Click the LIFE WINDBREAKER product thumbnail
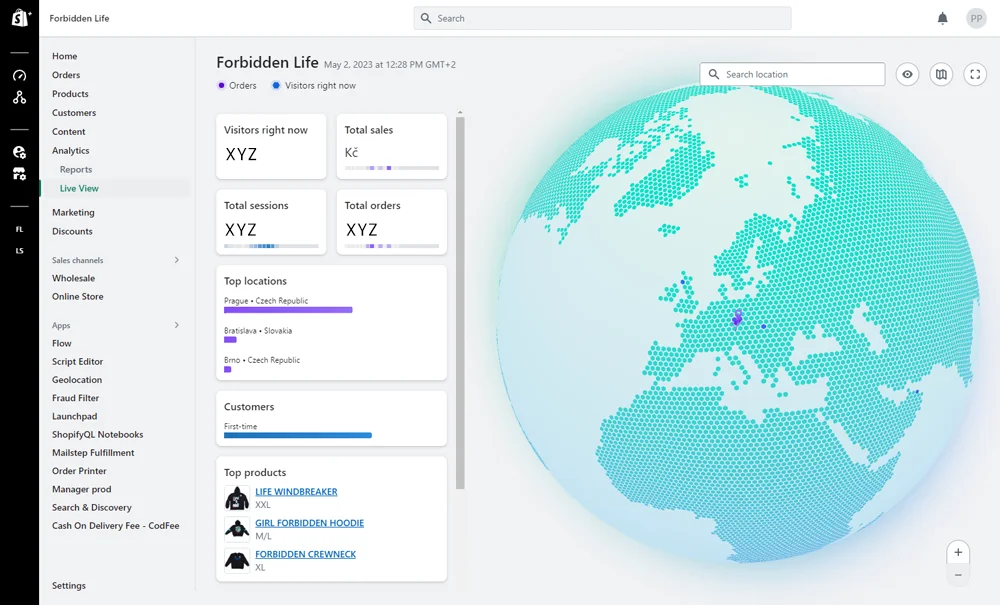Screen dimensions: 1000x605 237,498
